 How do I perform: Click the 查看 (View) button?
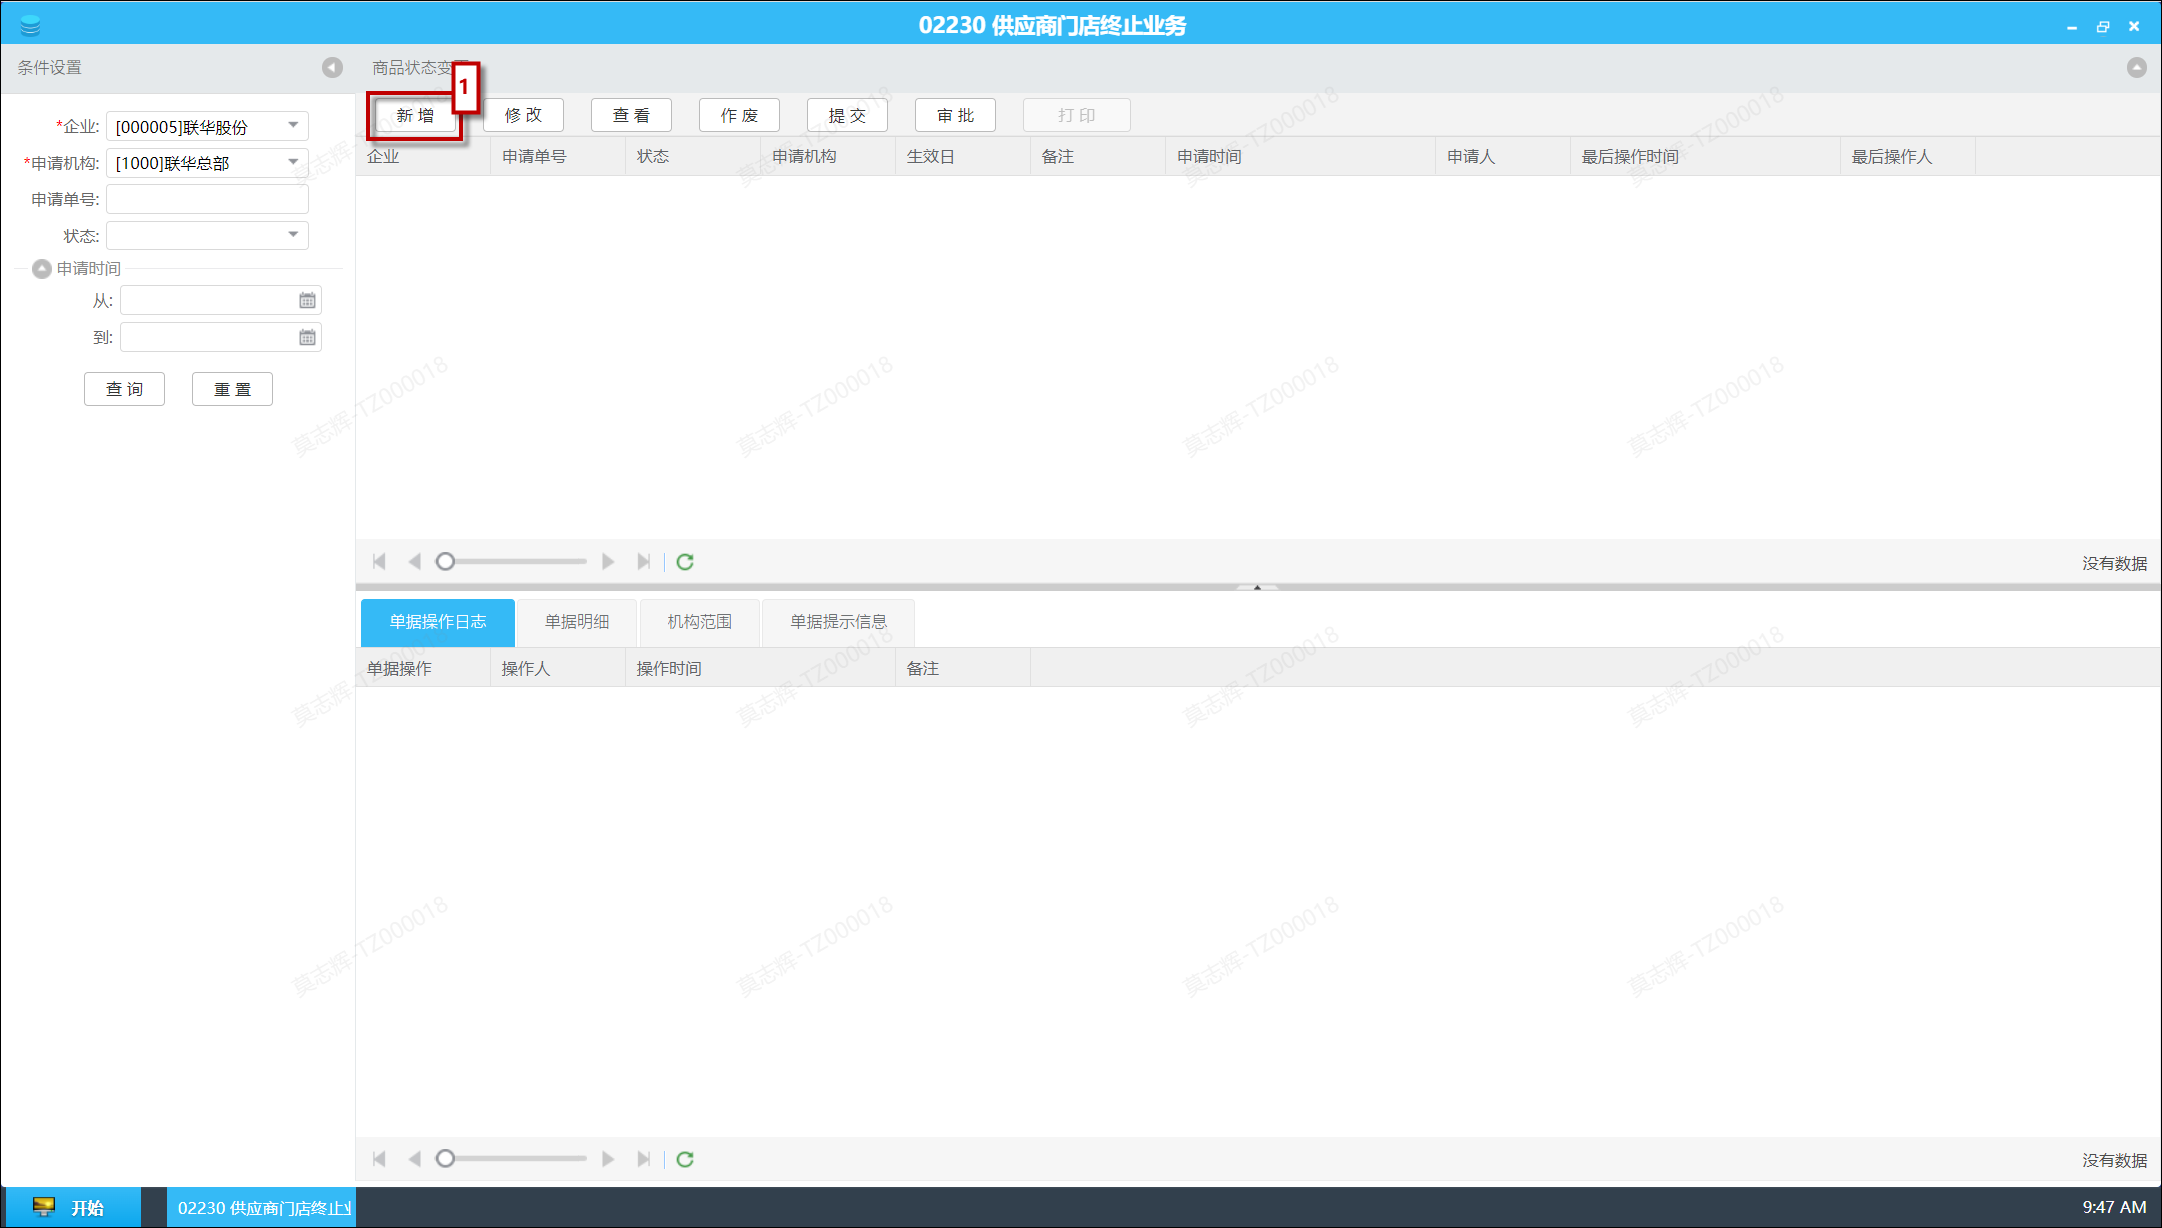(631, 116)
